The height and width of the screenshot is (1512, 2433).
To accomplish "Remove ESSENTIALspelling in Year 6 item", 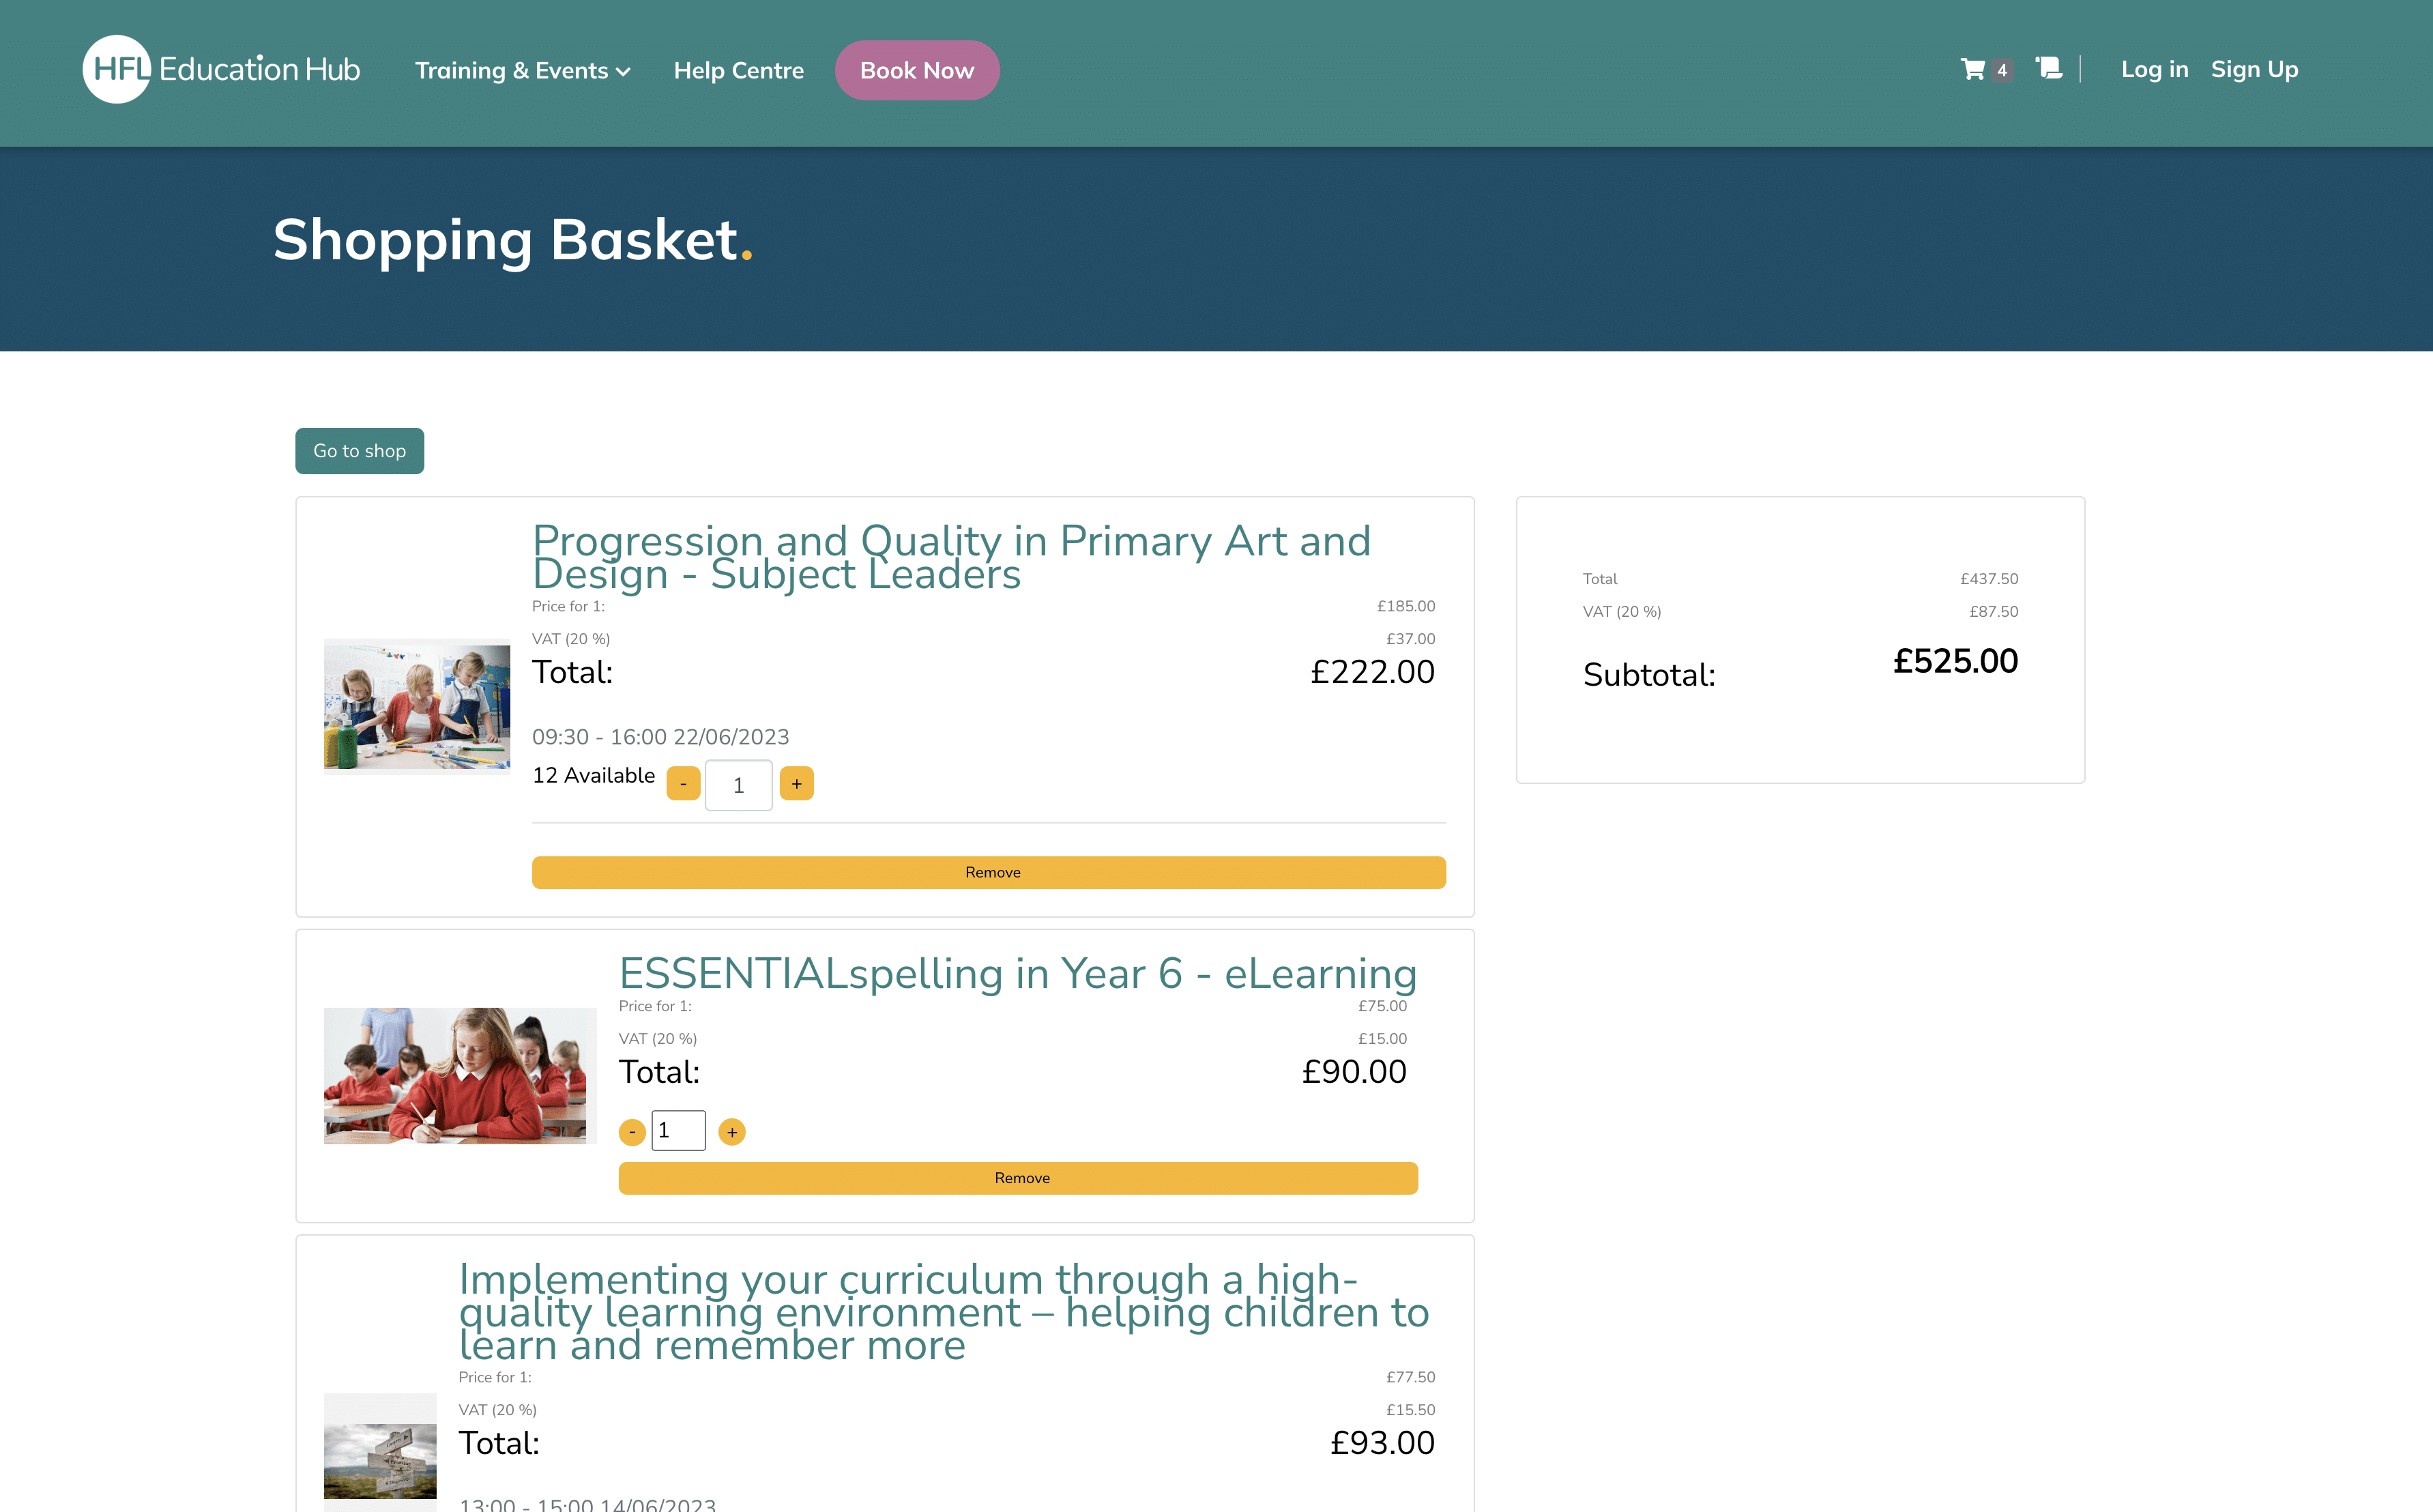I will tap(1018, 1178).
